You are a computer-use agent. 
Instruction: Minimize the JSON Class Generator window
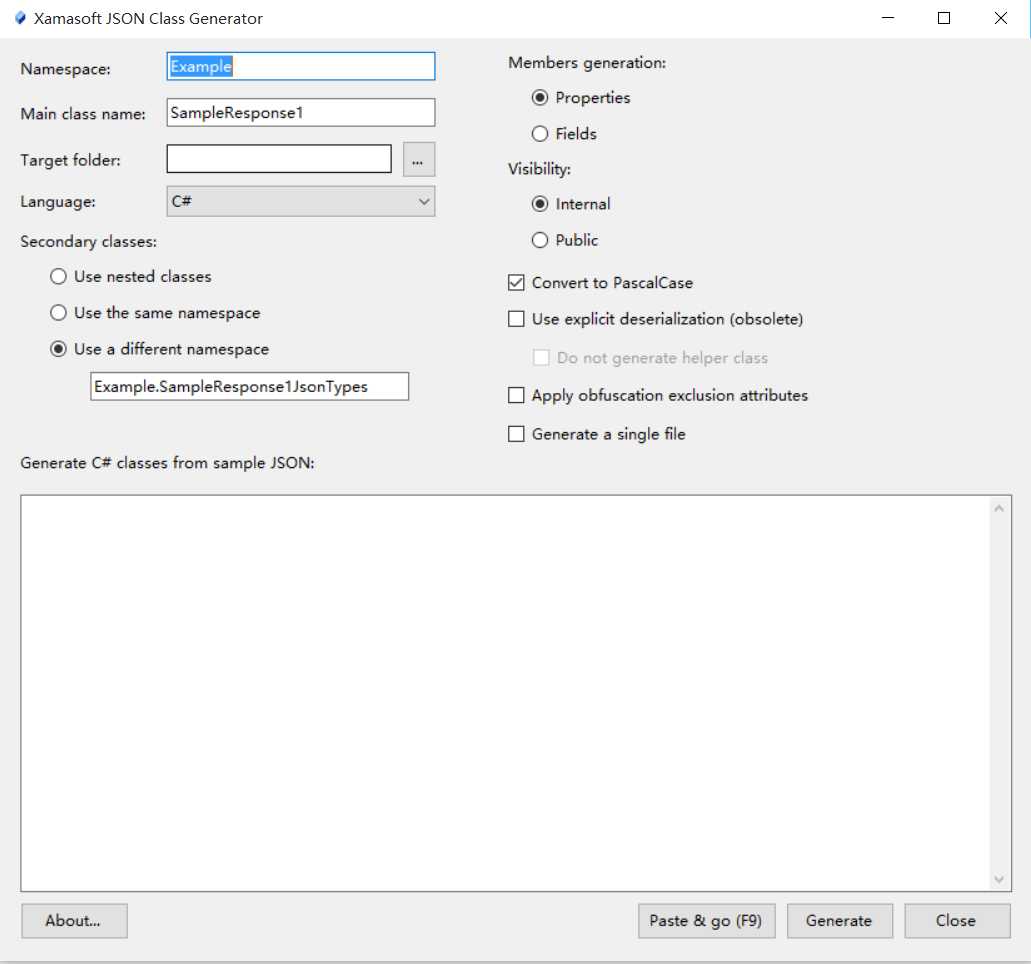click(x=888, y=18)
